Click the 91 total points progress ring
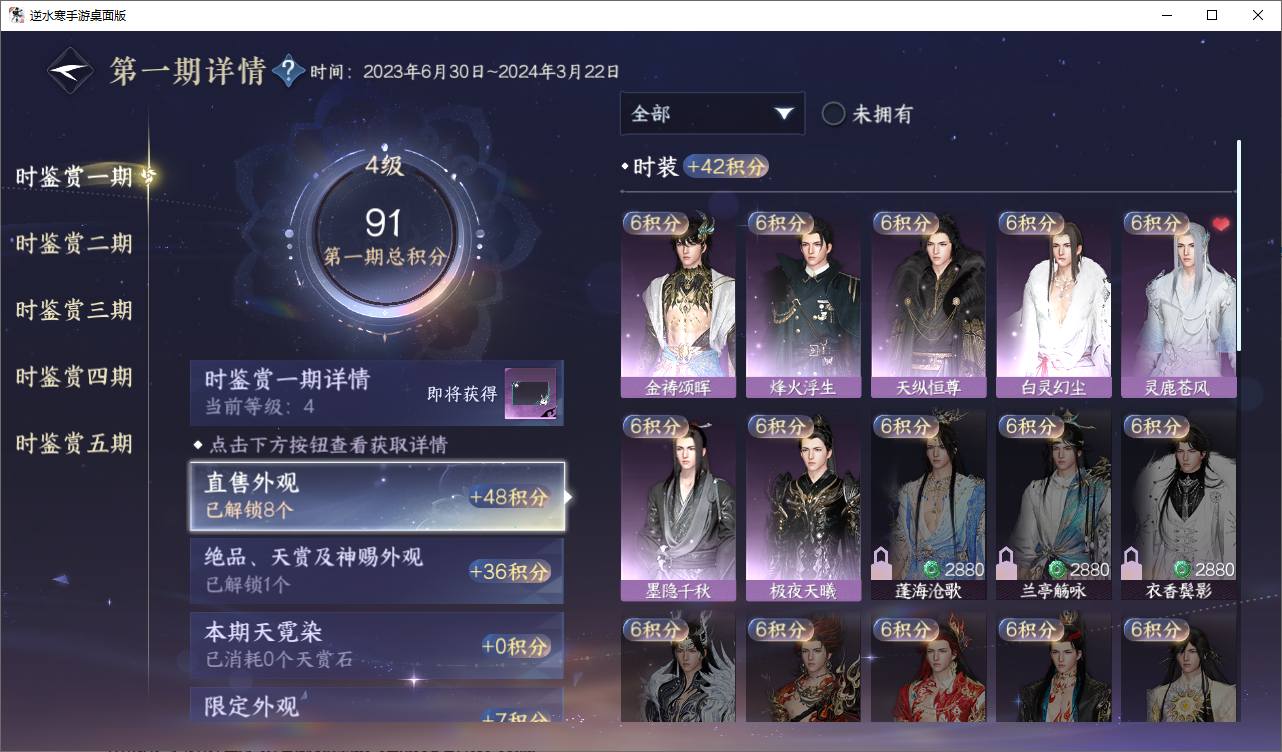 click(384, 236)
